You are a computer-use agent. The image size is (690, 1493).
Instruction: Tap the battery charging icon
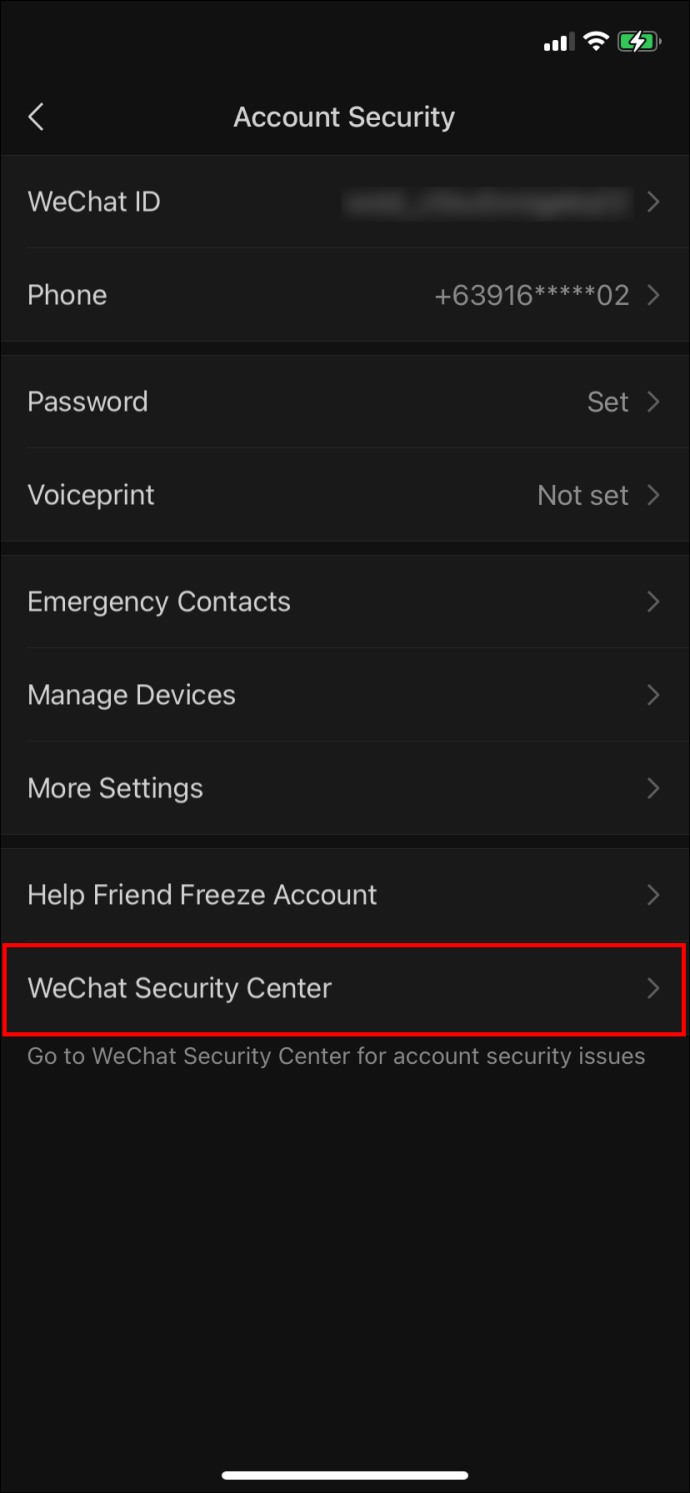coord(638,42)
